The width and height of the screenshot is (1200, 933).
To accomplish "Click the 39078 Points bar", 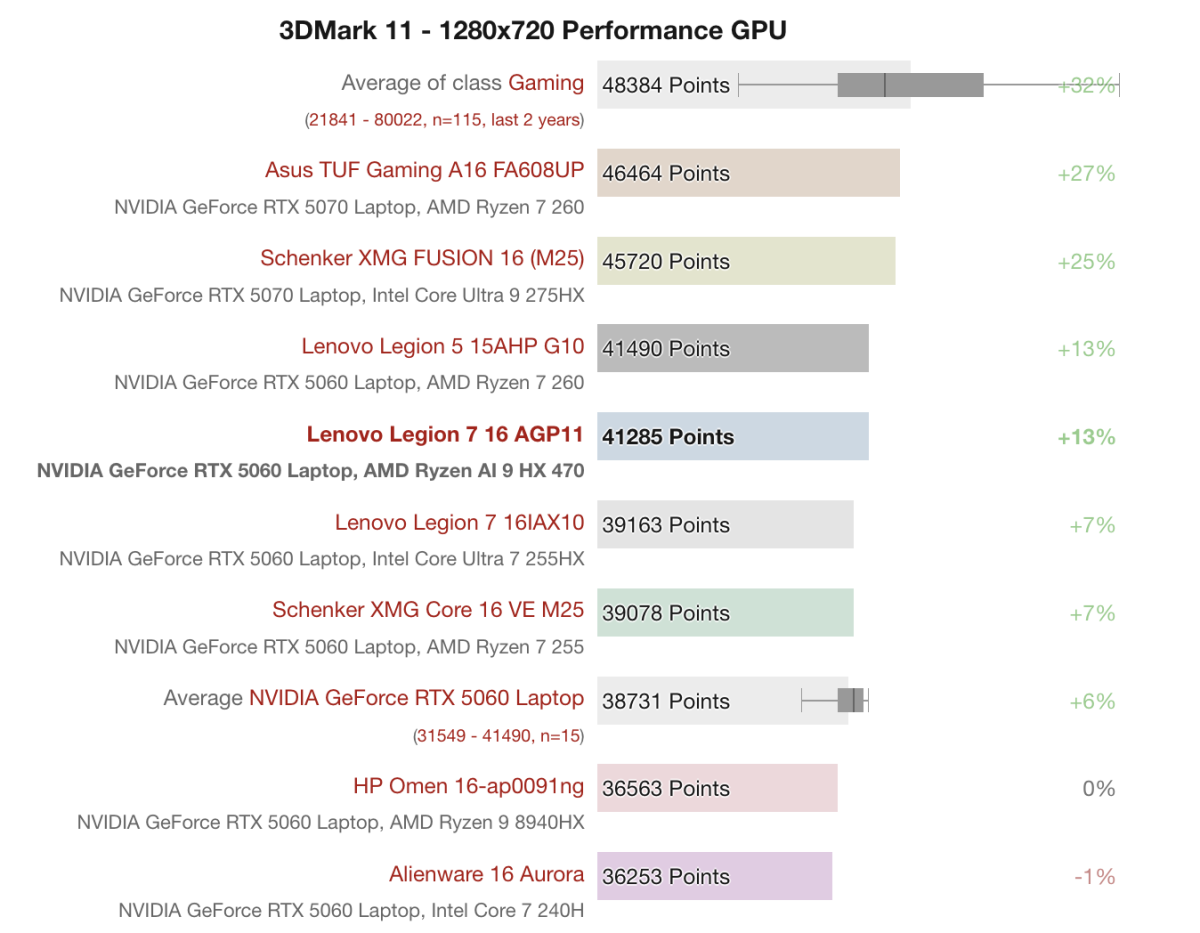I will [x=725, y=613].
